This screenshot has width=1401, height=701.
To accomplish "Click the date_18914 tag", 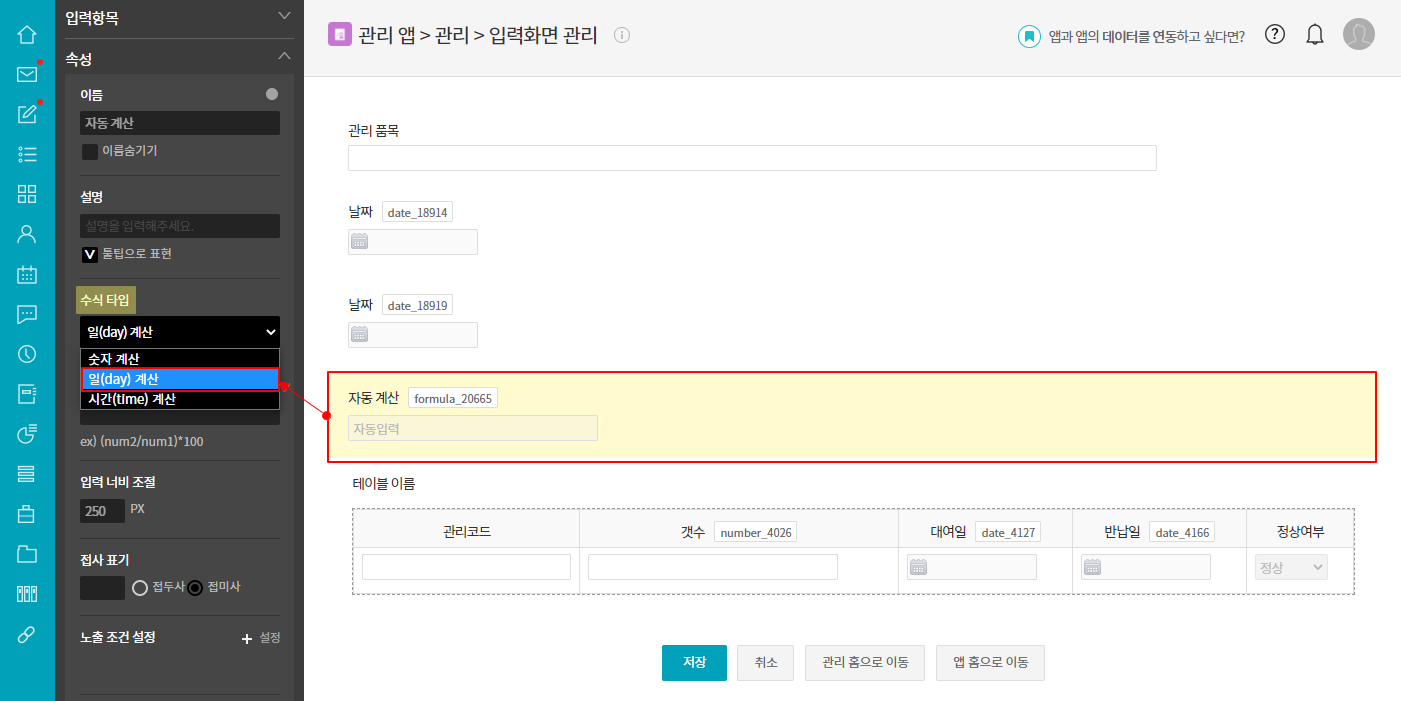I will point(418,212).
